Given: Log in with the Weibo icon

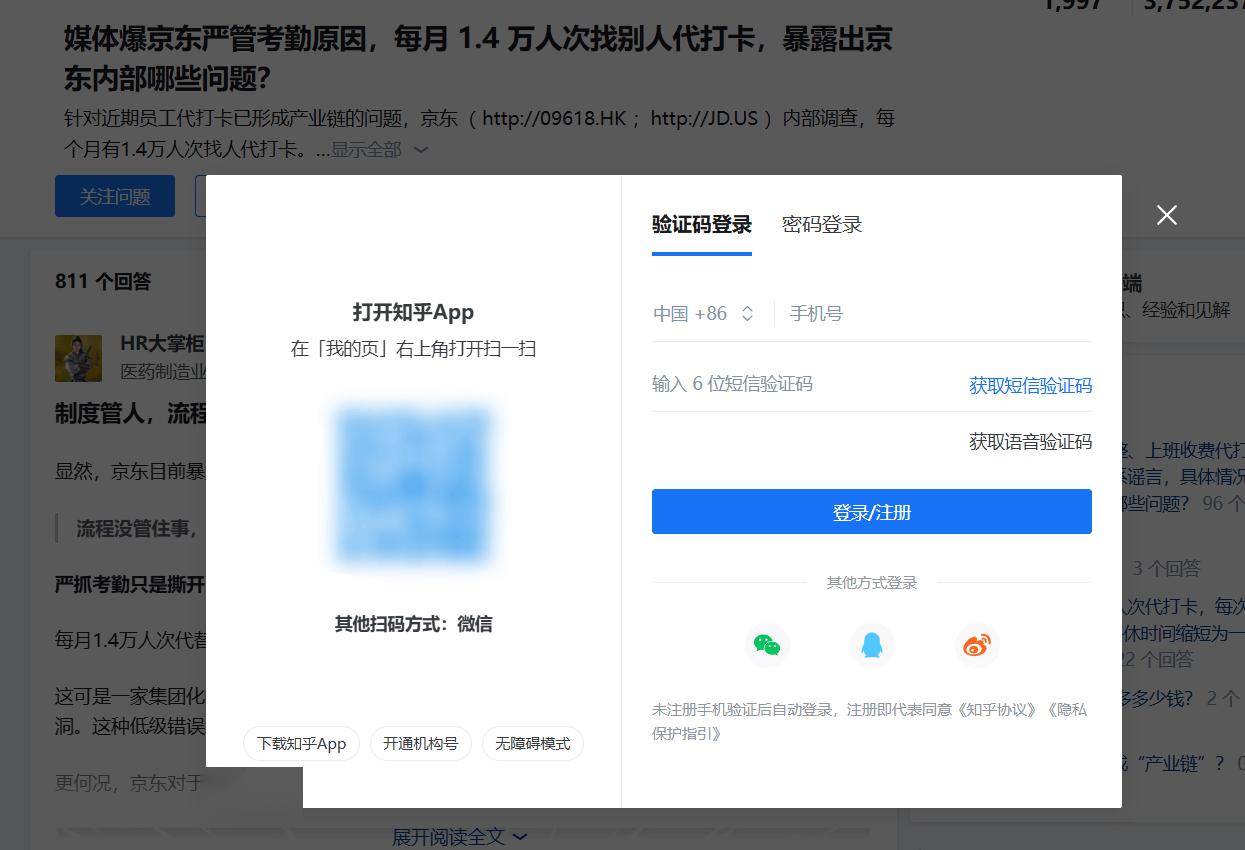Looking at the screenshot, I should pos(977,645).
